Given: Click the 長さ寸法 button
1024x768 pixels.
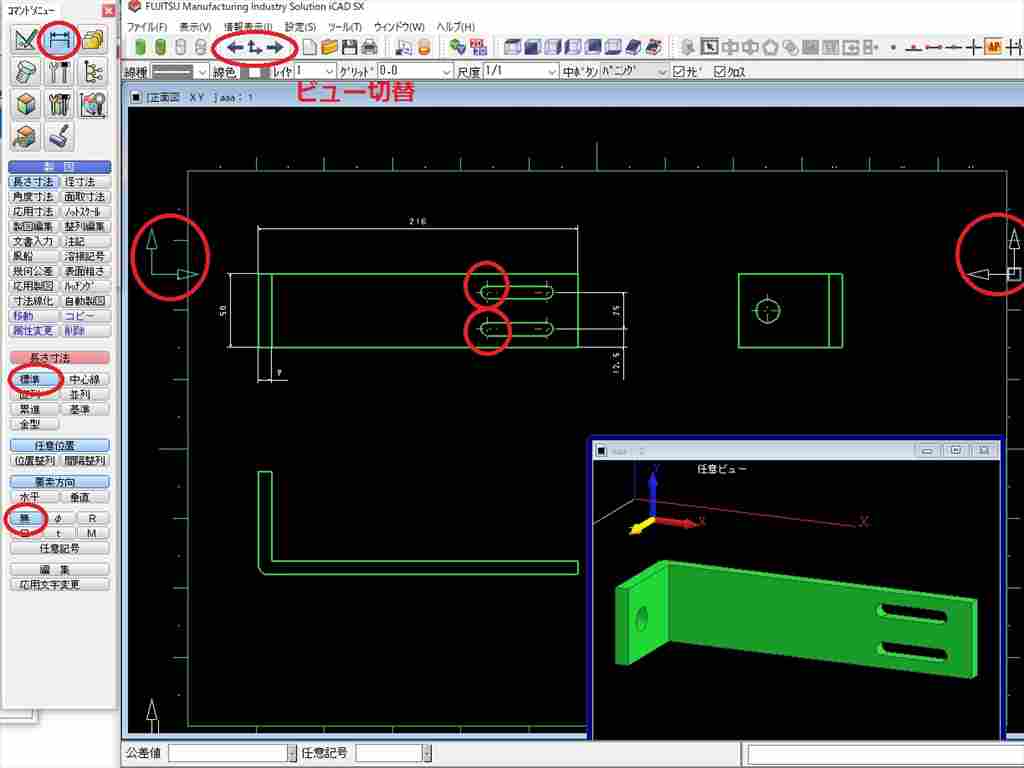Looking at the screenshot, I should tap(34, 182).
